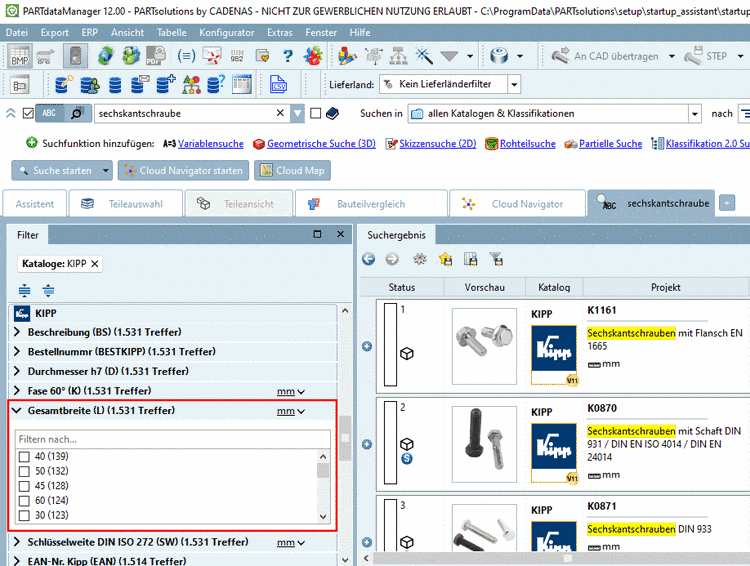The width and height of the screenshot is (750, 566).
Task: Collapse the Gesamtbreite (L) filter group
Action: (17, 411)
